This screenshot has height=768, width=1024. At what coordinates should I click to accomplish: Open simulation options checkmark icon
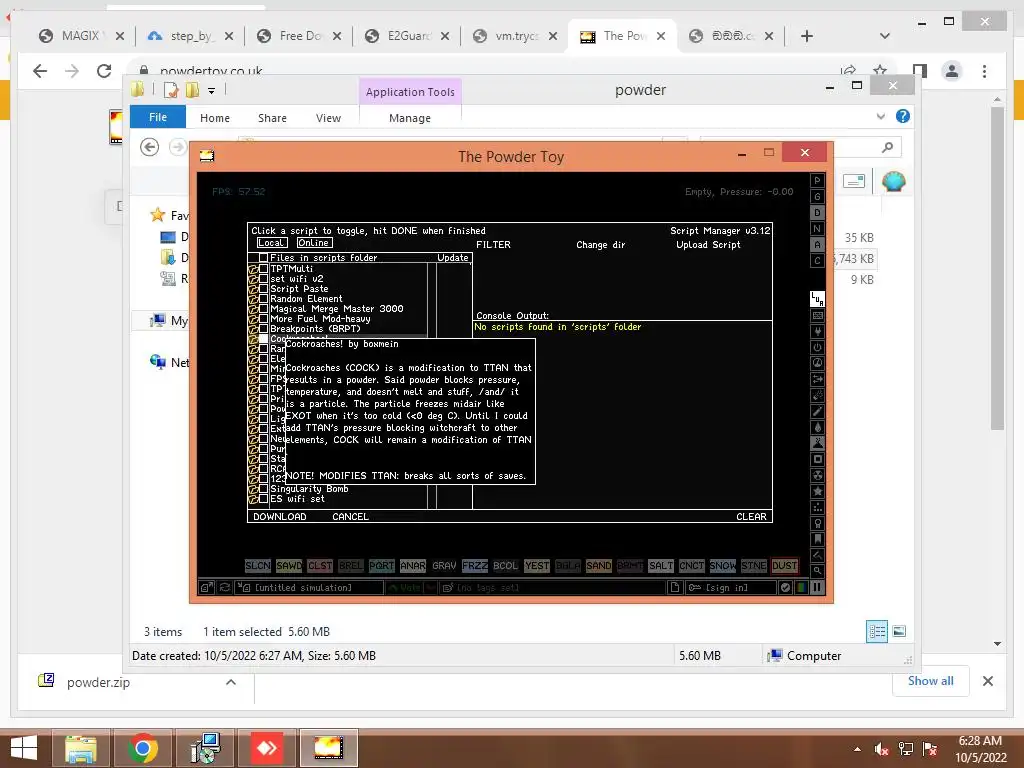coord(786,587)
